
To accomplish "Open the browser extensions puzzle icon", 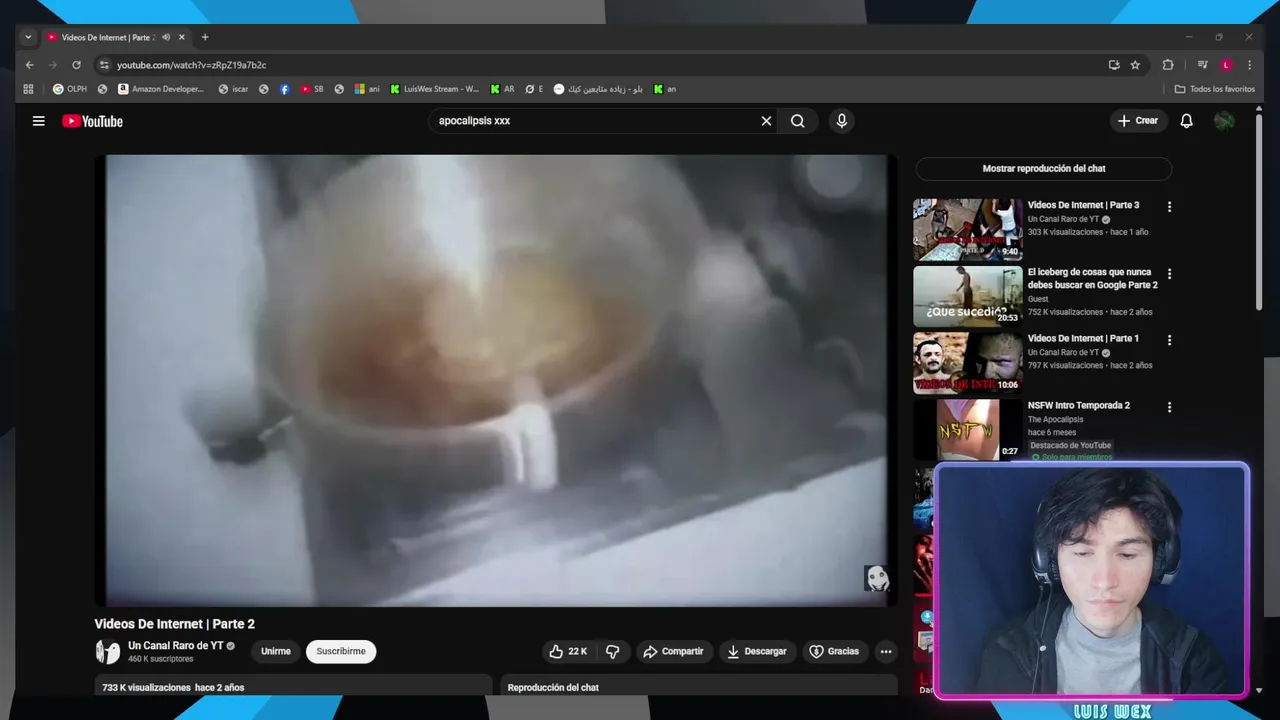I will (1168, 65).
